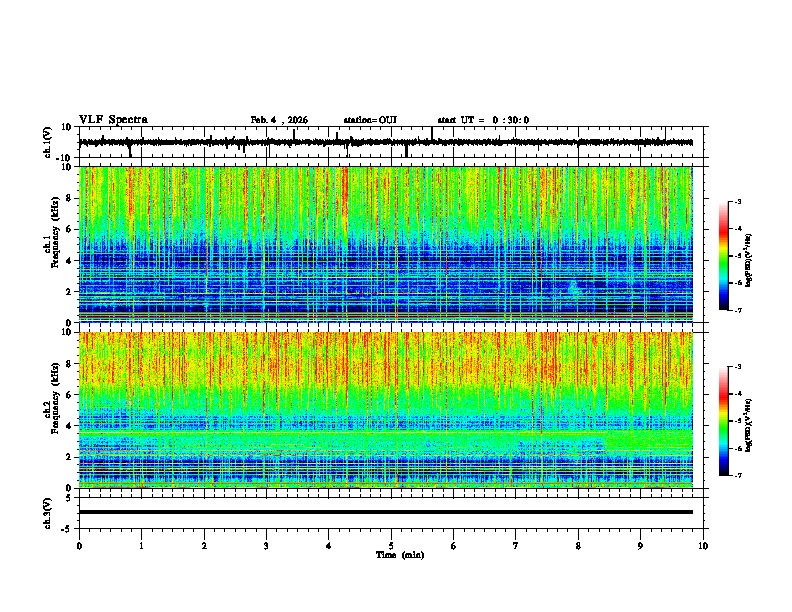This screenshot has width=792, height=612.
Task: Click the "-3" label on ch.1 colorbar
Action: 738,201
